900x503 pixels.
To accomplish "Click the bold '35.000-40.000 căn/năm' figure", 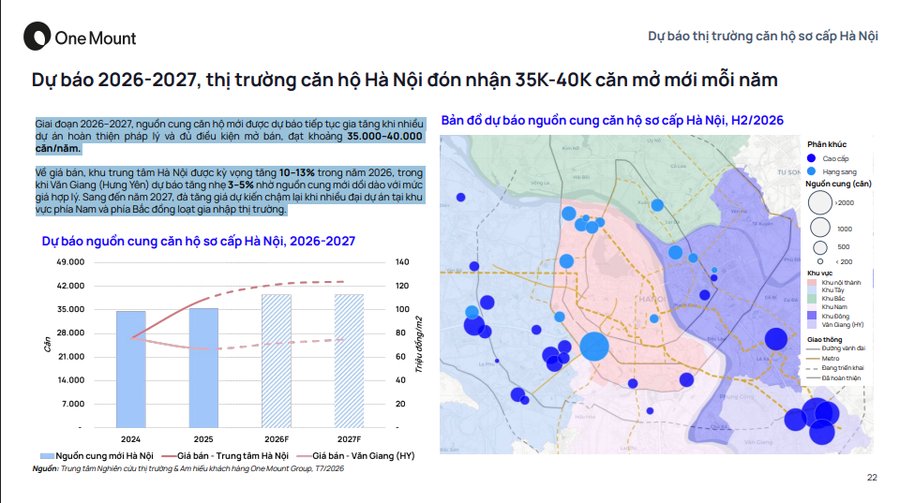I will [229, 142].
